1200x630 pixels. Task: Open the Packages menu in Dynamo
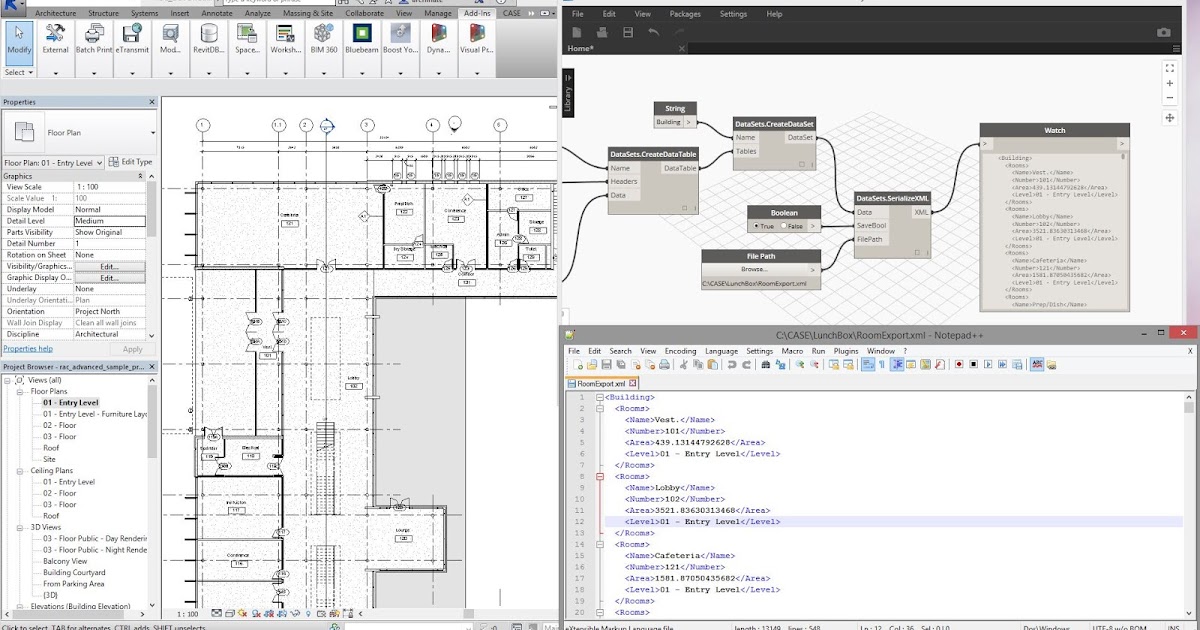click(685, 14)
